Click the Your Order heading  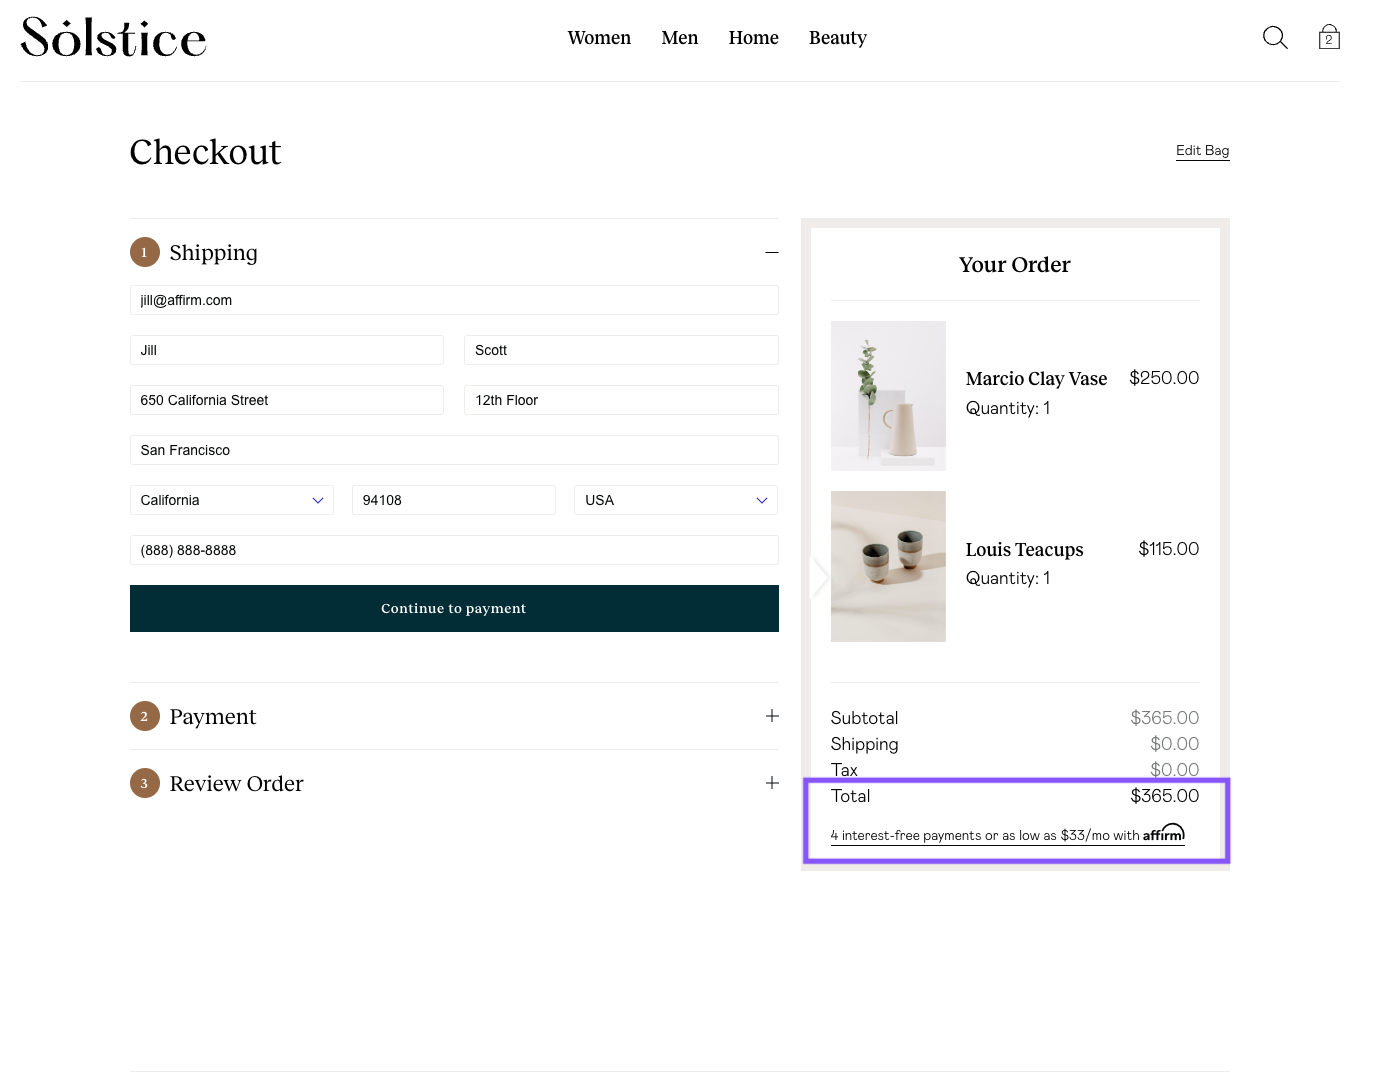coord(1015,265)
